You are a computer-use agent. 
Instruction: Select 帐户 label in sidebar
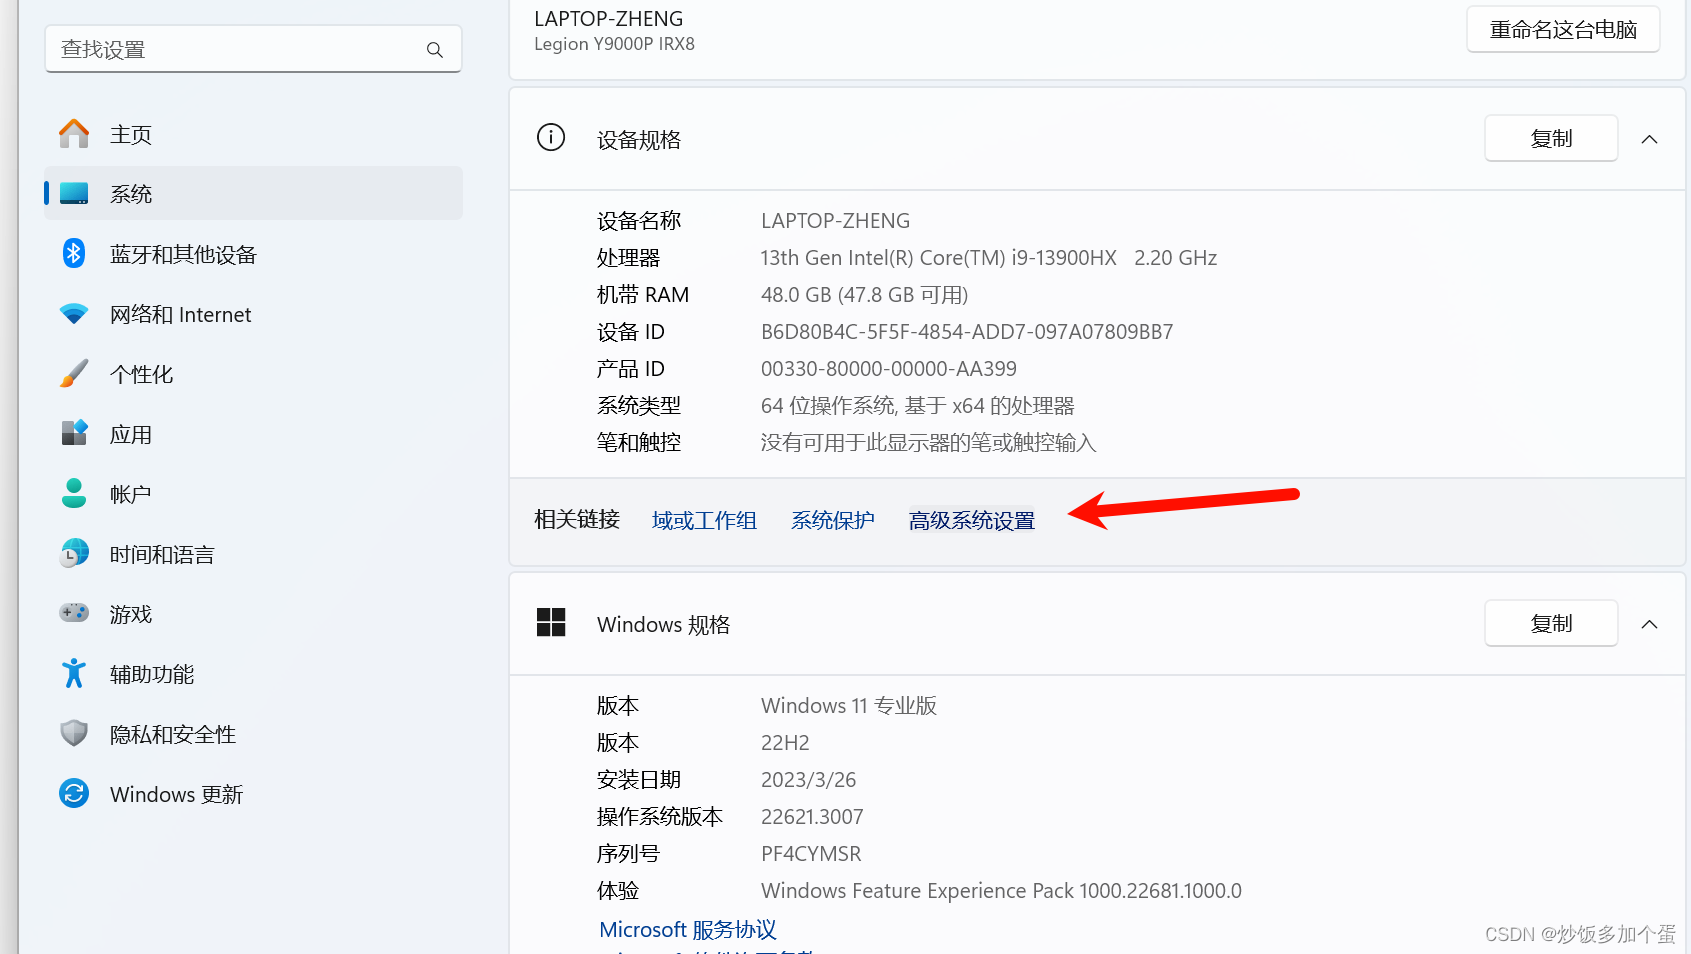coord(131,495)
